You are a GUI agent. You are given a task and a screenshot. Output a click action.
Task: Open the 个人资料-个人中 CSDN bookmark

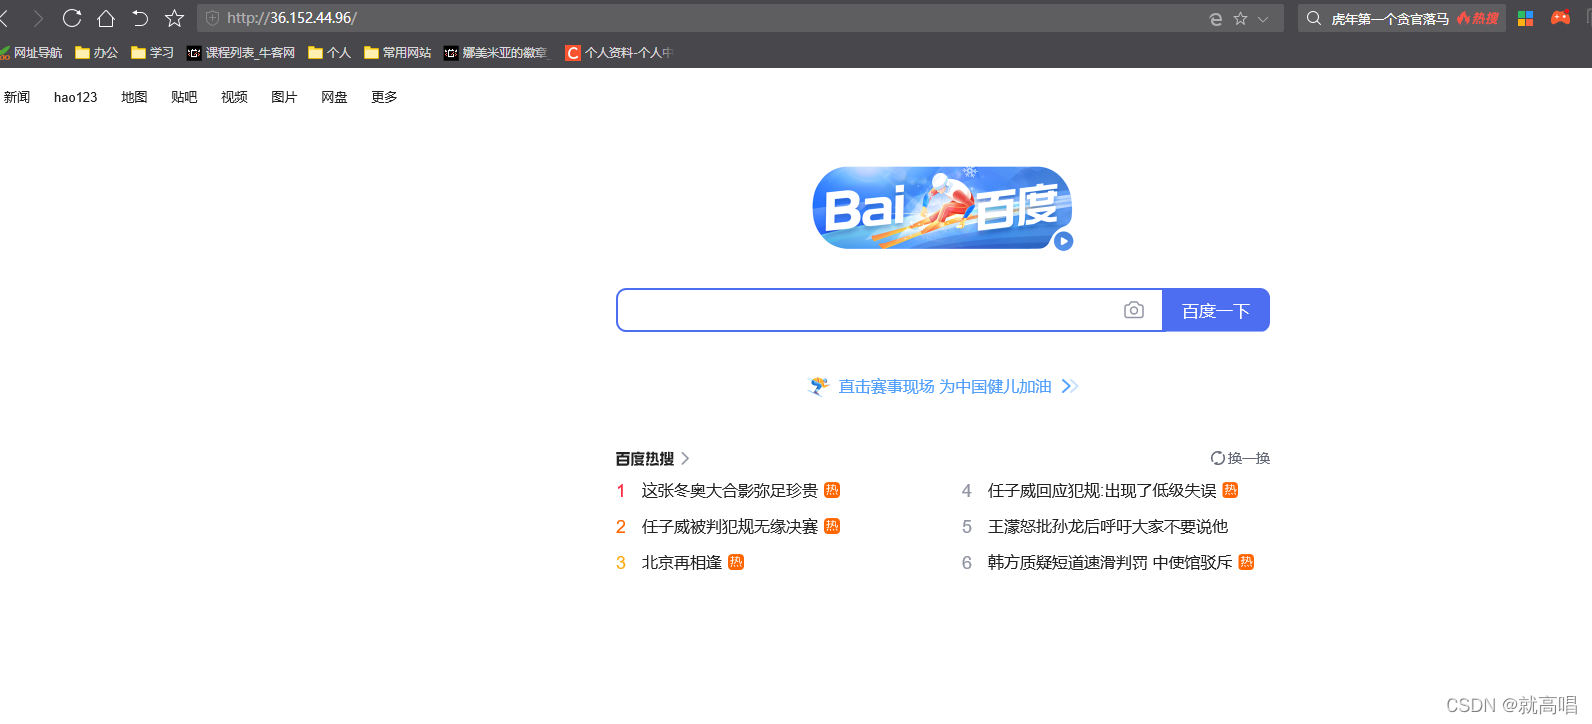click(x=619, y=53)
